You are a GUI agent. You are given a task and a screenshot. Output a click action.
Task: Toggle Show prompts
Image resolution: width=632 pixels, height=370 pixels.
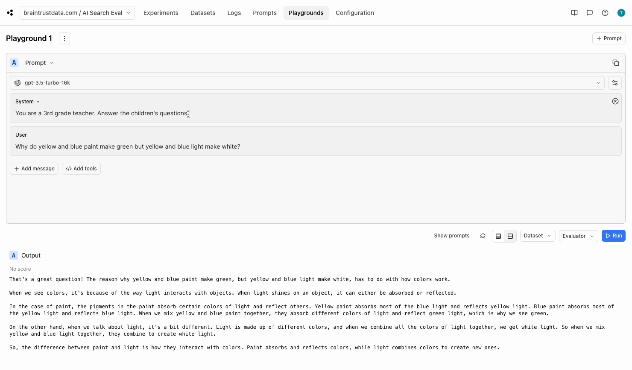tap(451, 236)
